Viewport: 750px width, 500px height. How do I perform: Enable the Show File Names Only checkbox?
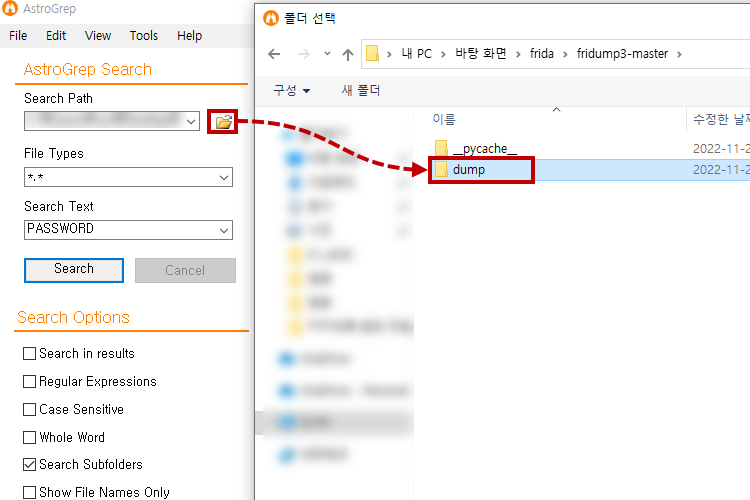(x=29, y=492)
